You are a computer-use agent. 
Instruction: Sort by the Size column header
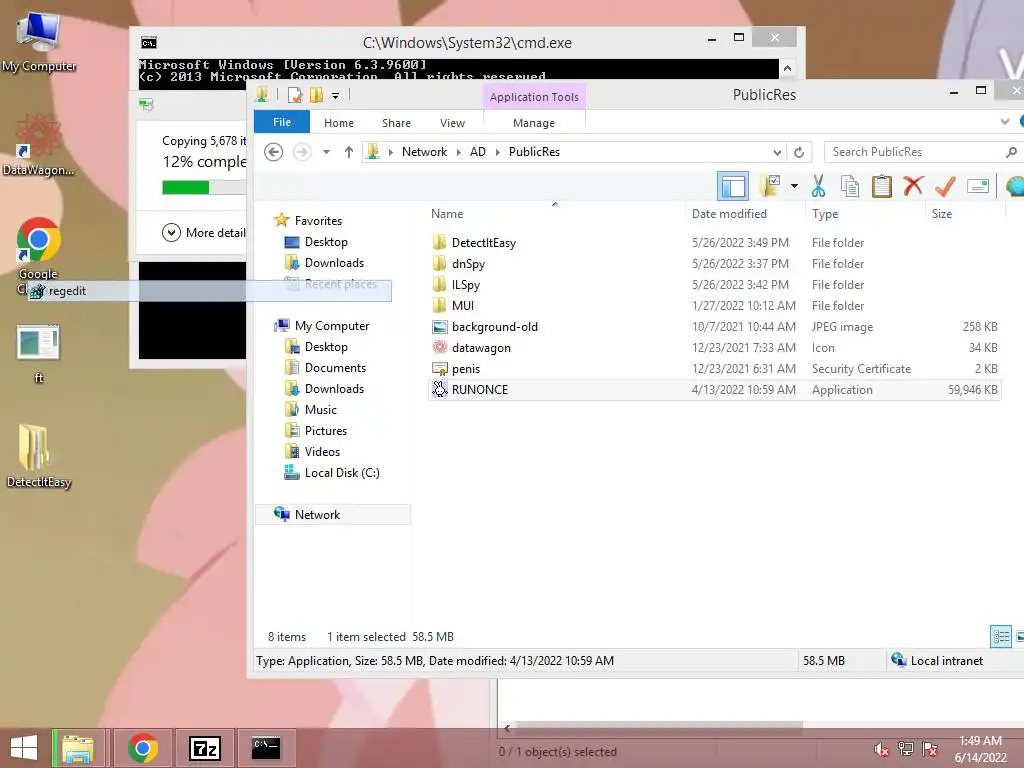click(942, 214)
